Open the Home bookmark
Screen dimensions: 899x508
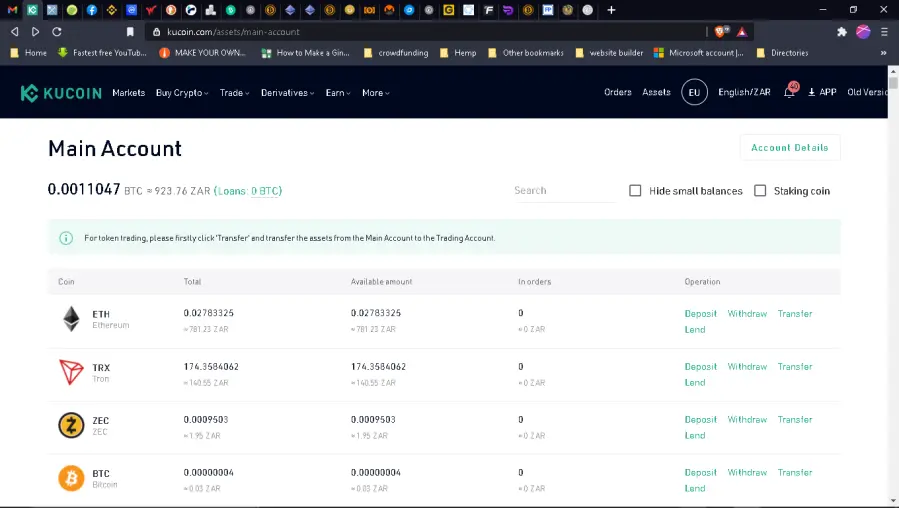click(x=29, y=53)
